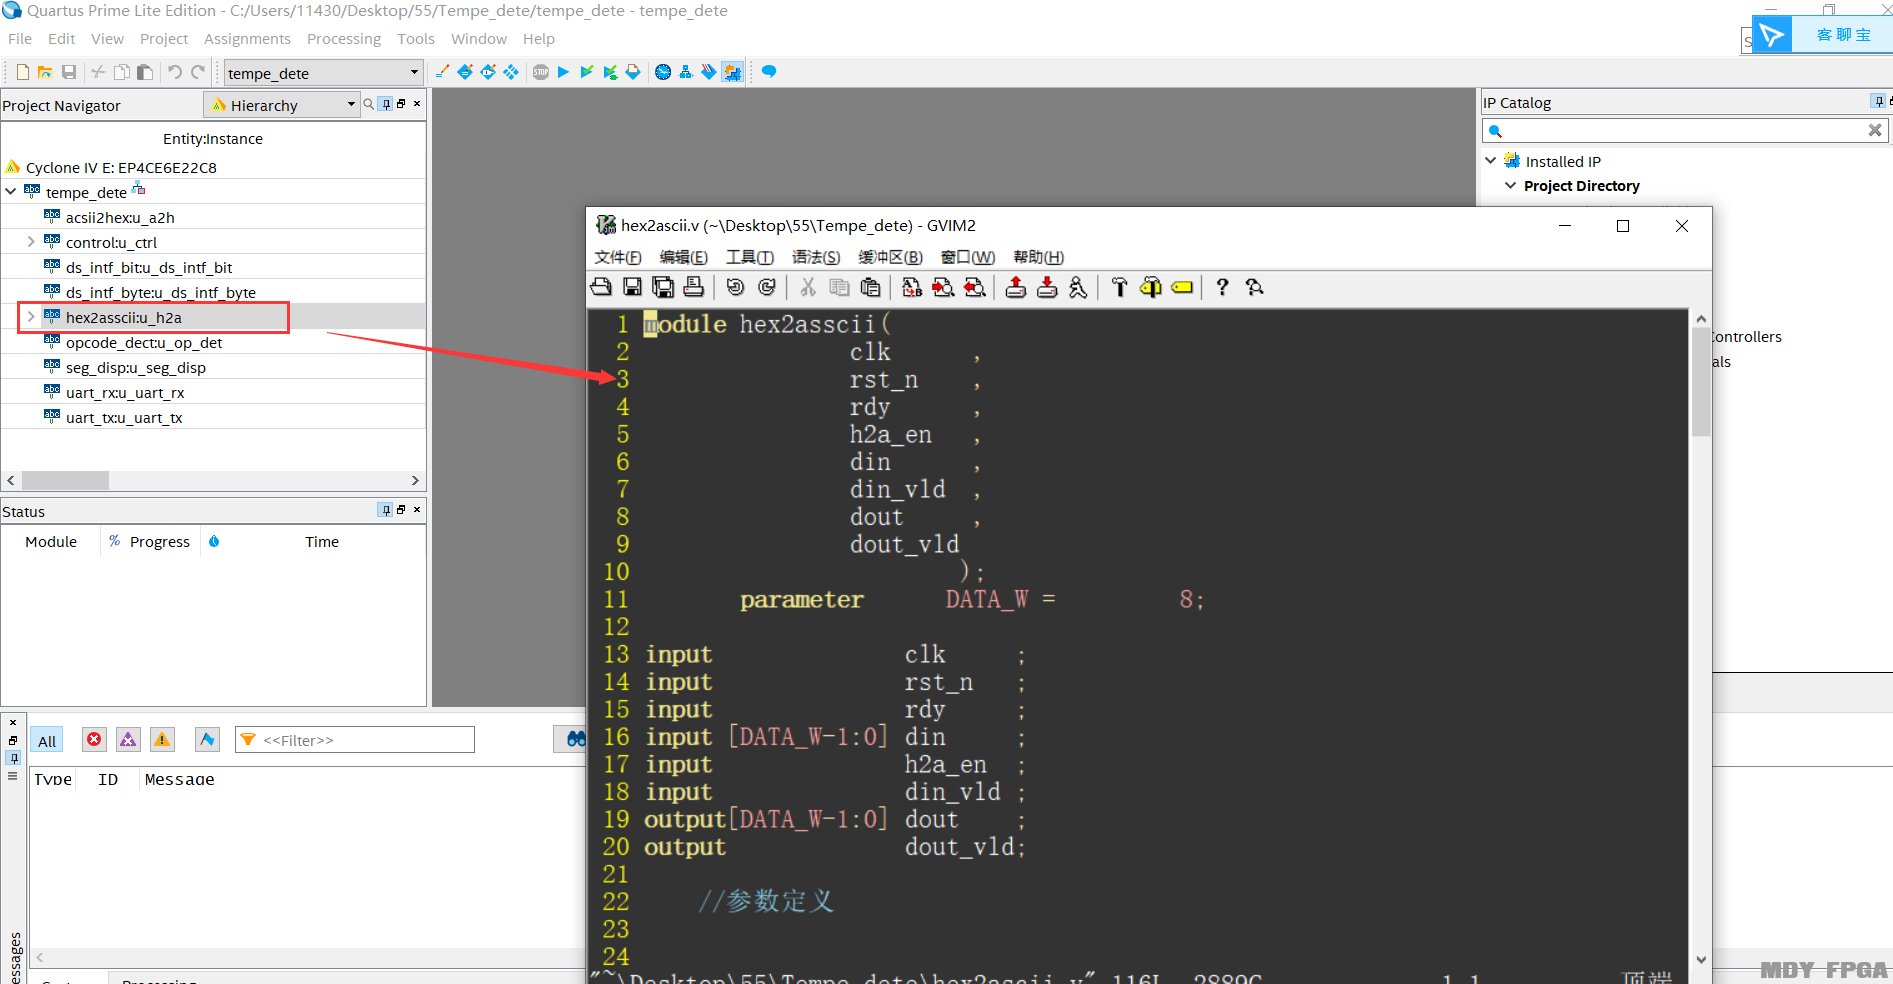1893x984 pixels.
Task: Click the Open file icon in Quartus toolbar
Action: click(x=45, y=72)
